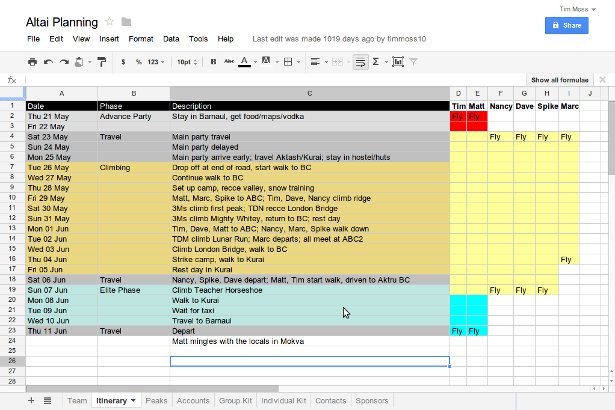Switch to the Sponsors sheet tab
The width and height of the screenshot is (615, 410).
coord(372,401)
